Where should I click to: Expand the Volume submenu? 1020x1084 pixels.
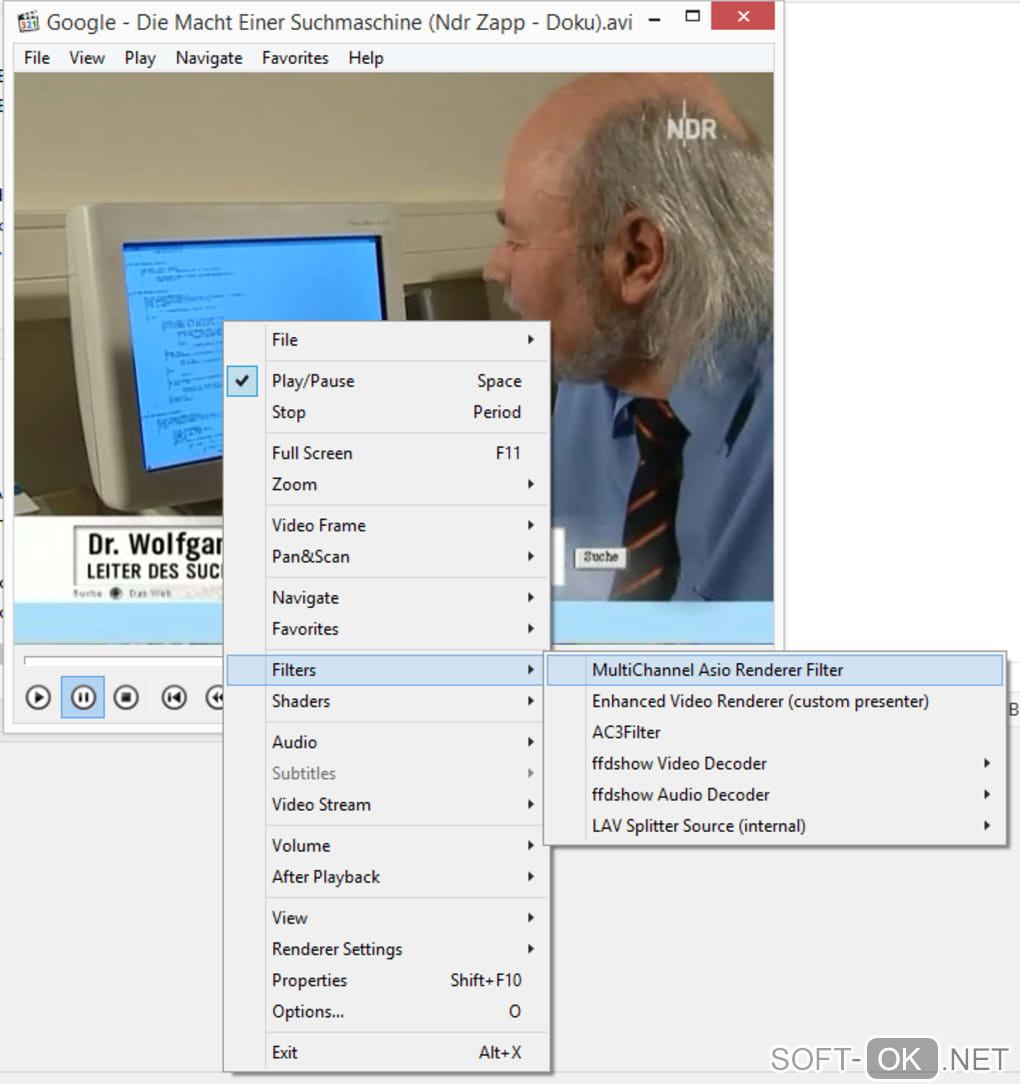(x=387, y=845)
